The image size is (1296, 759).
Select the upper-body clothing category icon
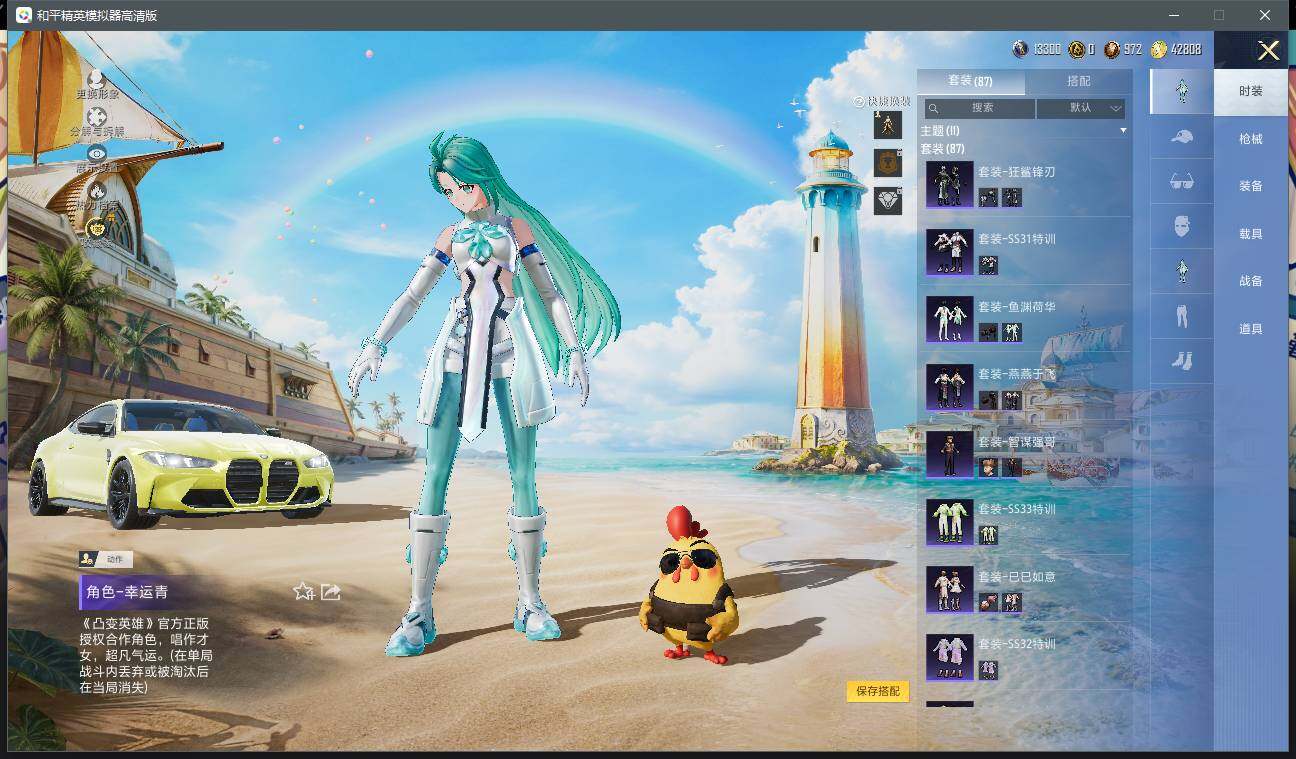click(x=1181, y=271)
